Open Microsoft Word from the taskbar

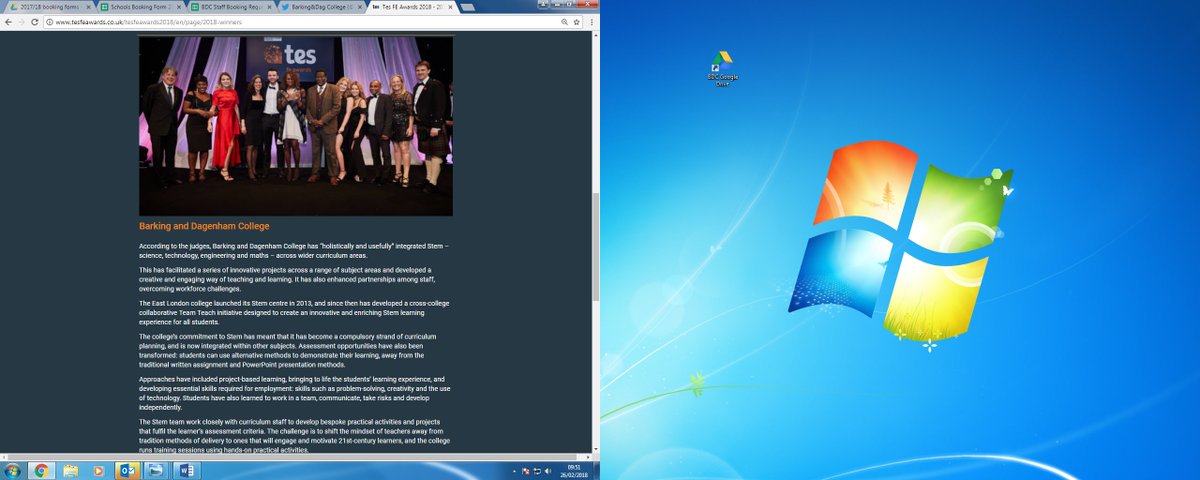tap(186, 470)
